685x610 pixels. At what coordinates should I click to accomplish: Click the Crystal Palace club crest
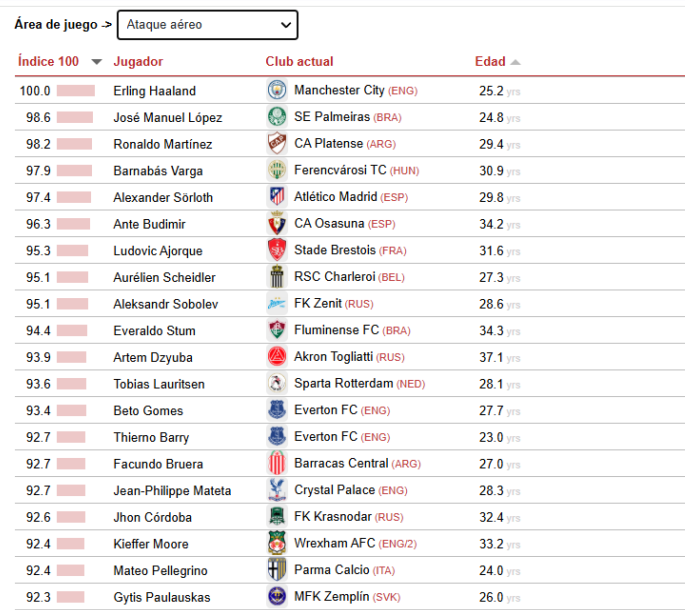click(x=276, y=490)
